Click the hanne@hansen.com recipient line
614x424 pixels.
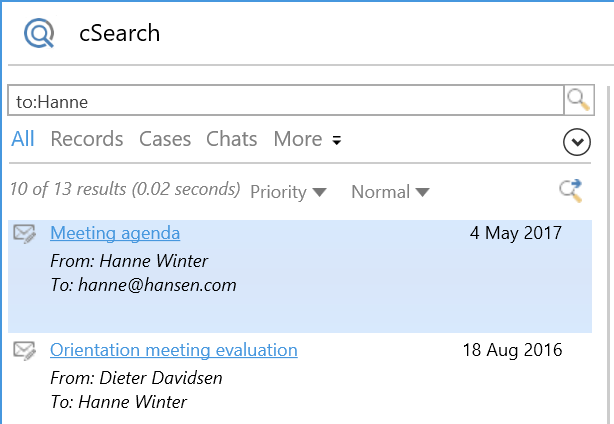(x=143, y=285)
